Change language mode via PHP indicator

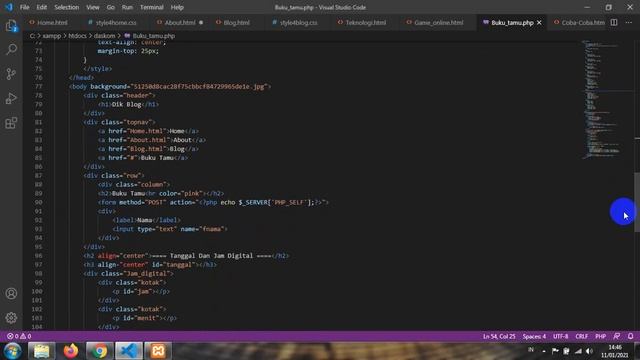pos(600,336)
